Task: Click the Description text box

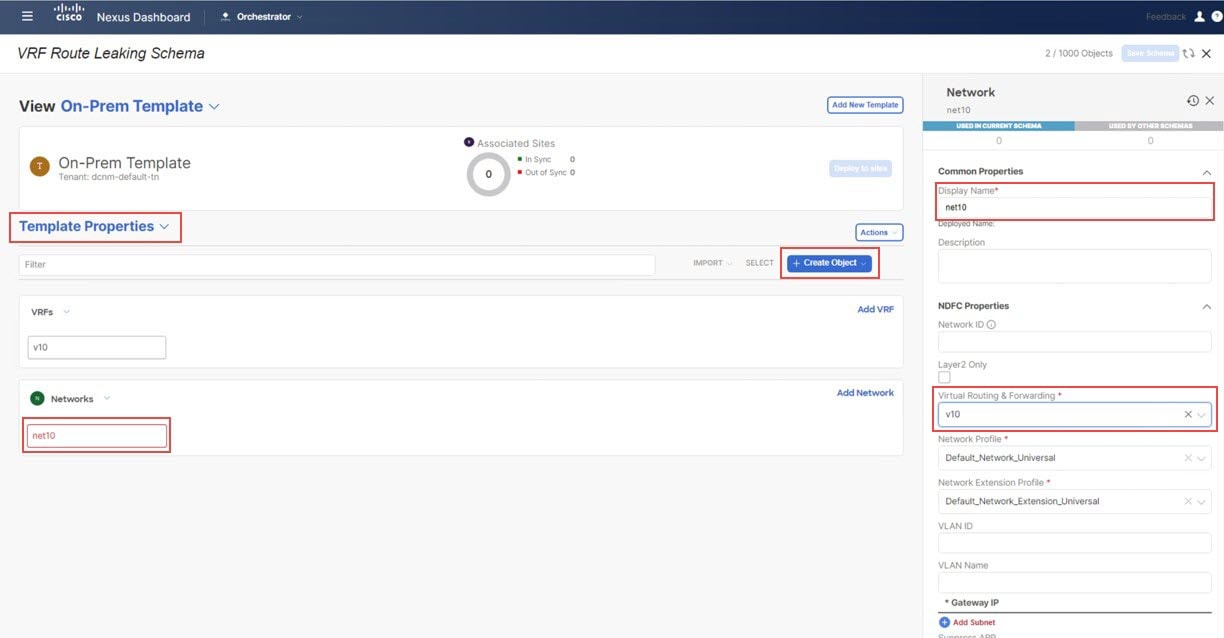Action: [x=1075, y=266]
